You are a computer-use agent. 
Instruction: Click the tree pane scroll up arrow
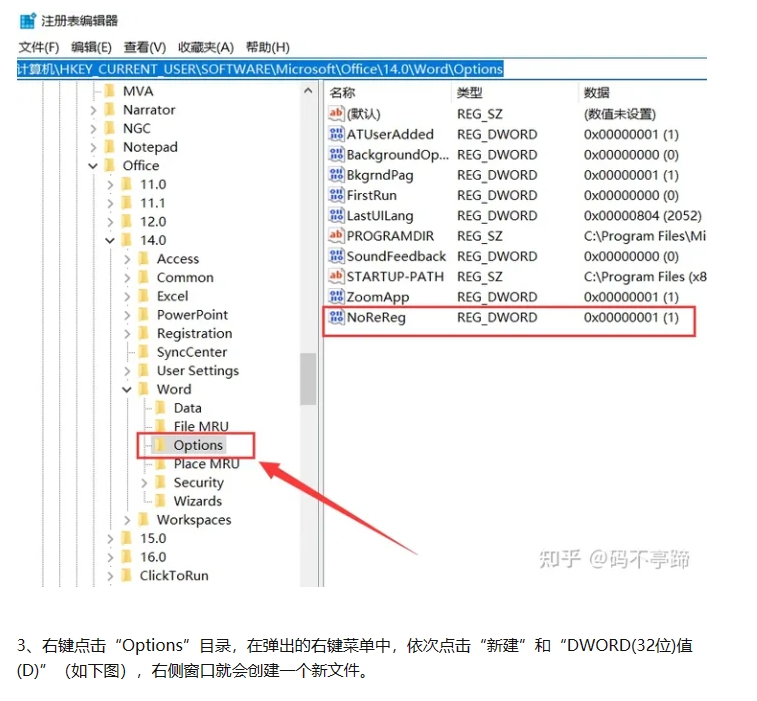click(308, 92)
